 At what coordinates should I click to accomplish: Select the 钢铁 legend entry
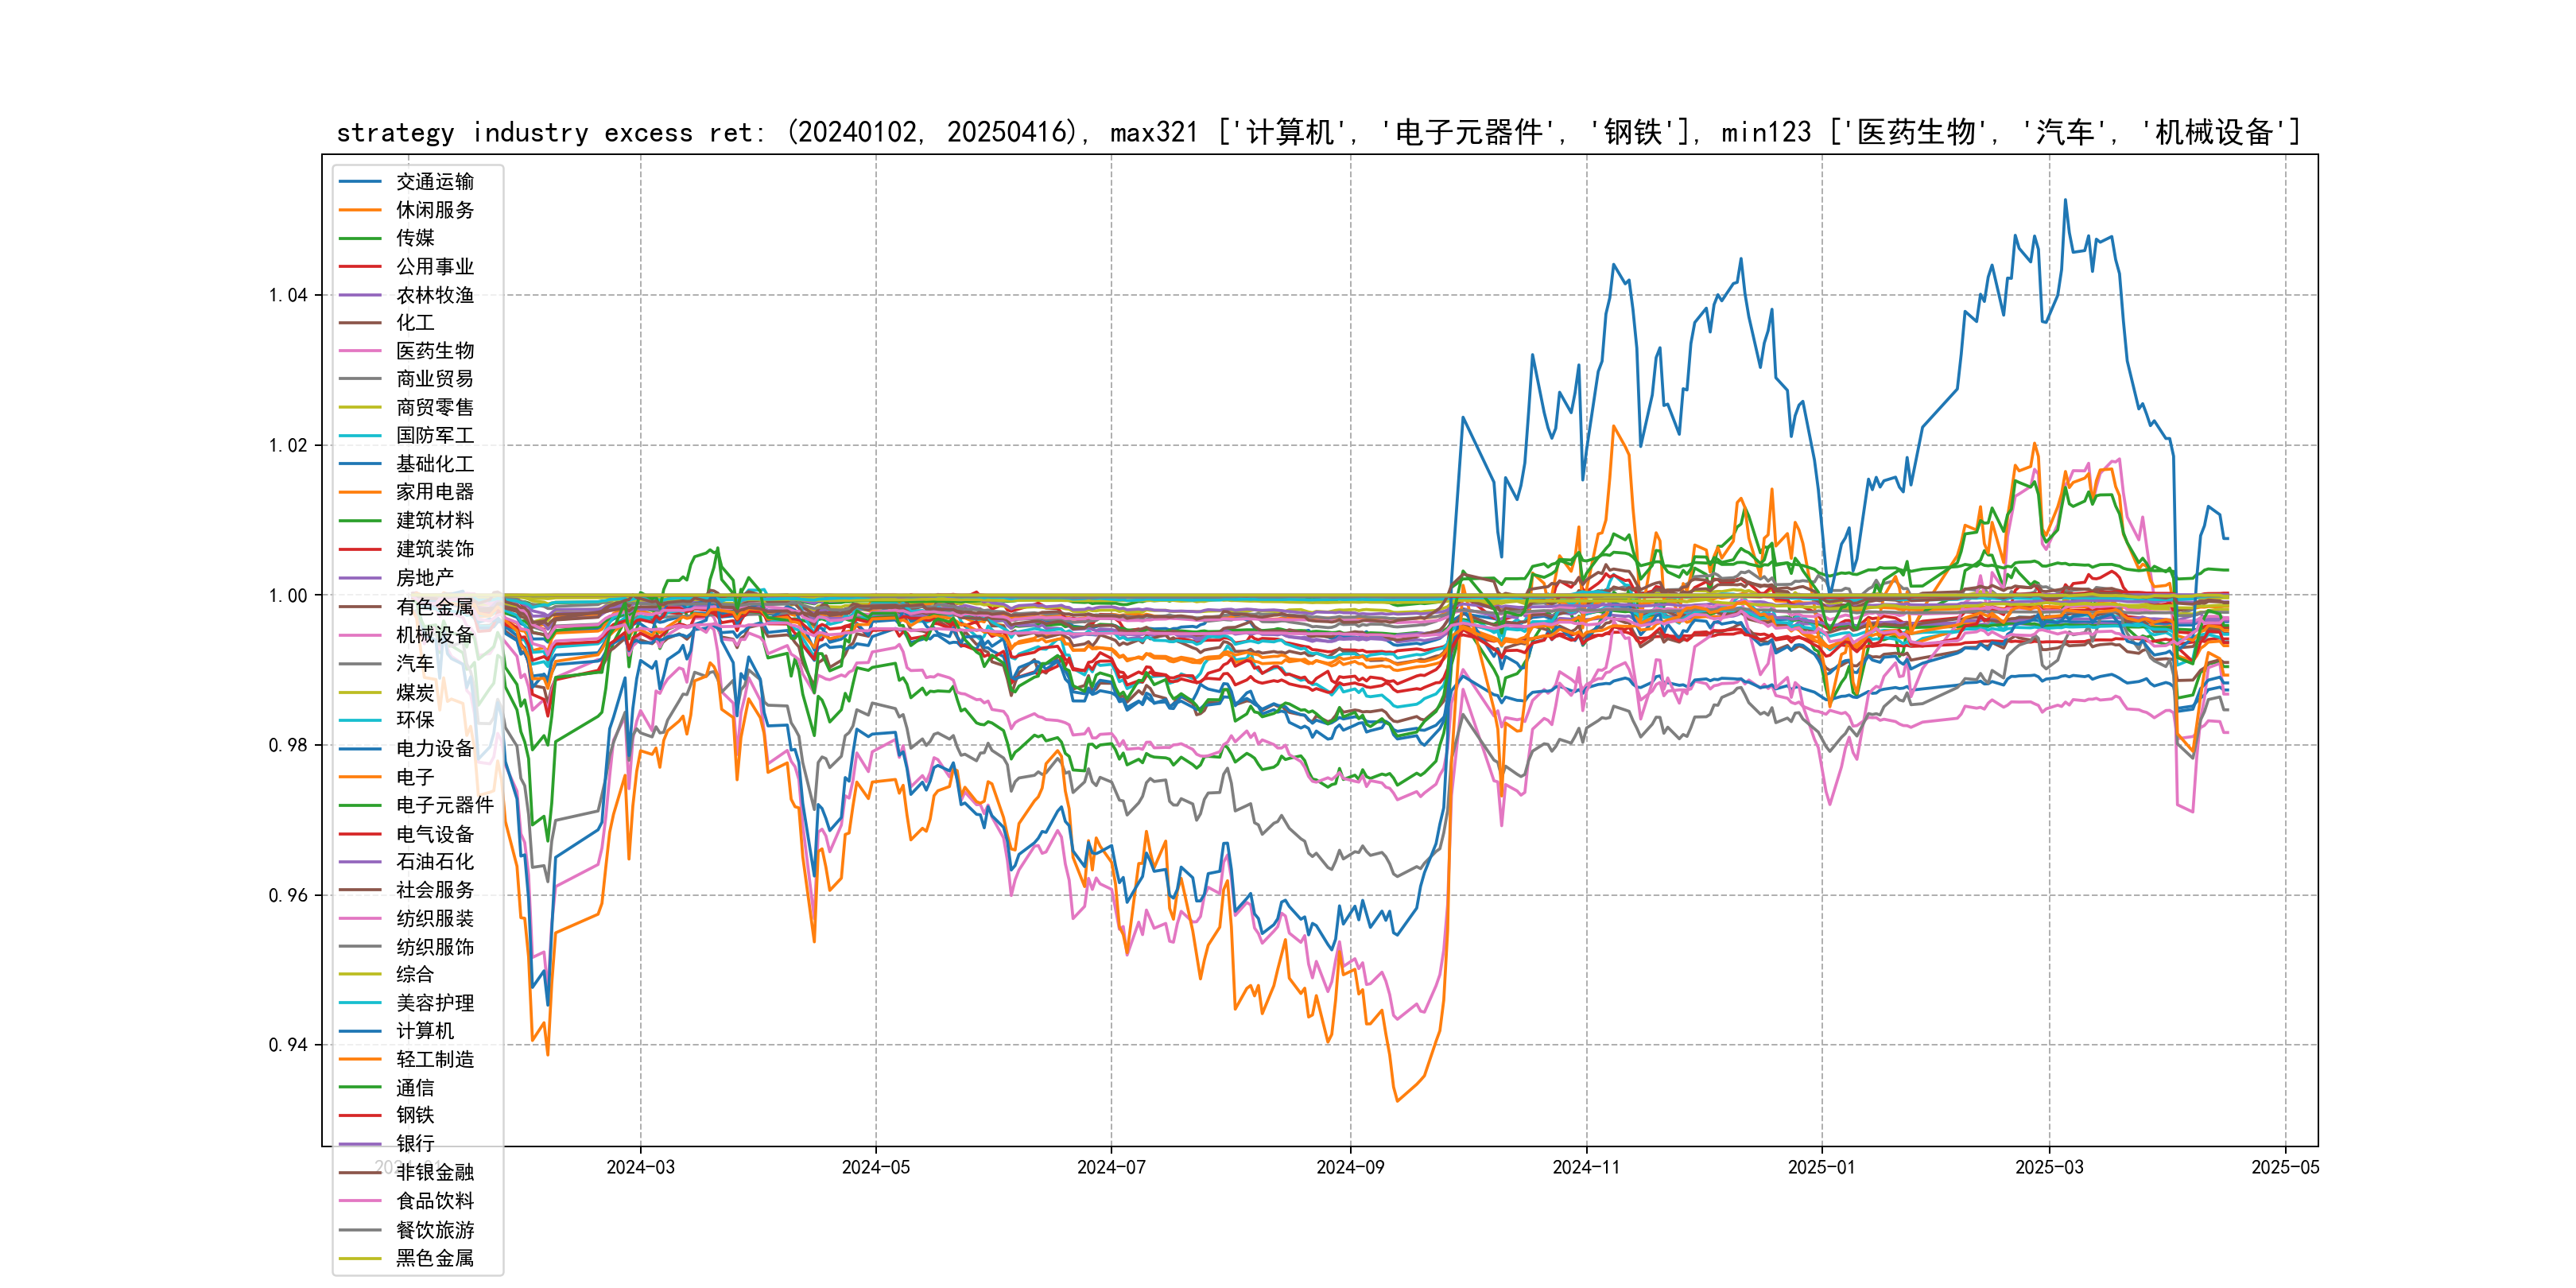[415, 1115]
